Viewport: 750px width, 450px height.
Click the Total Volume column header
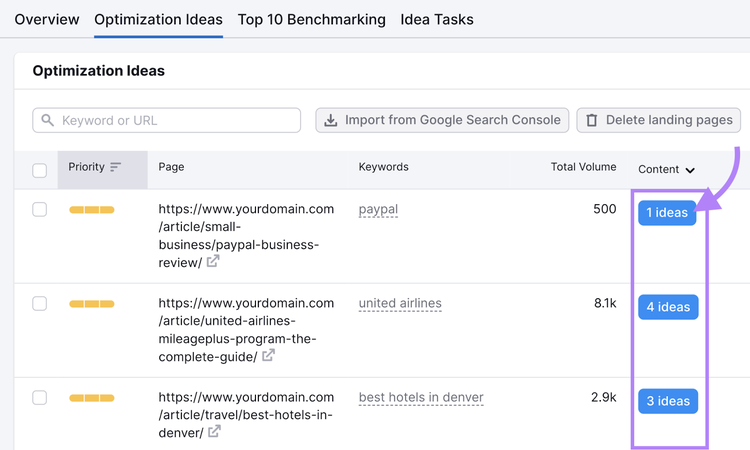583,167
